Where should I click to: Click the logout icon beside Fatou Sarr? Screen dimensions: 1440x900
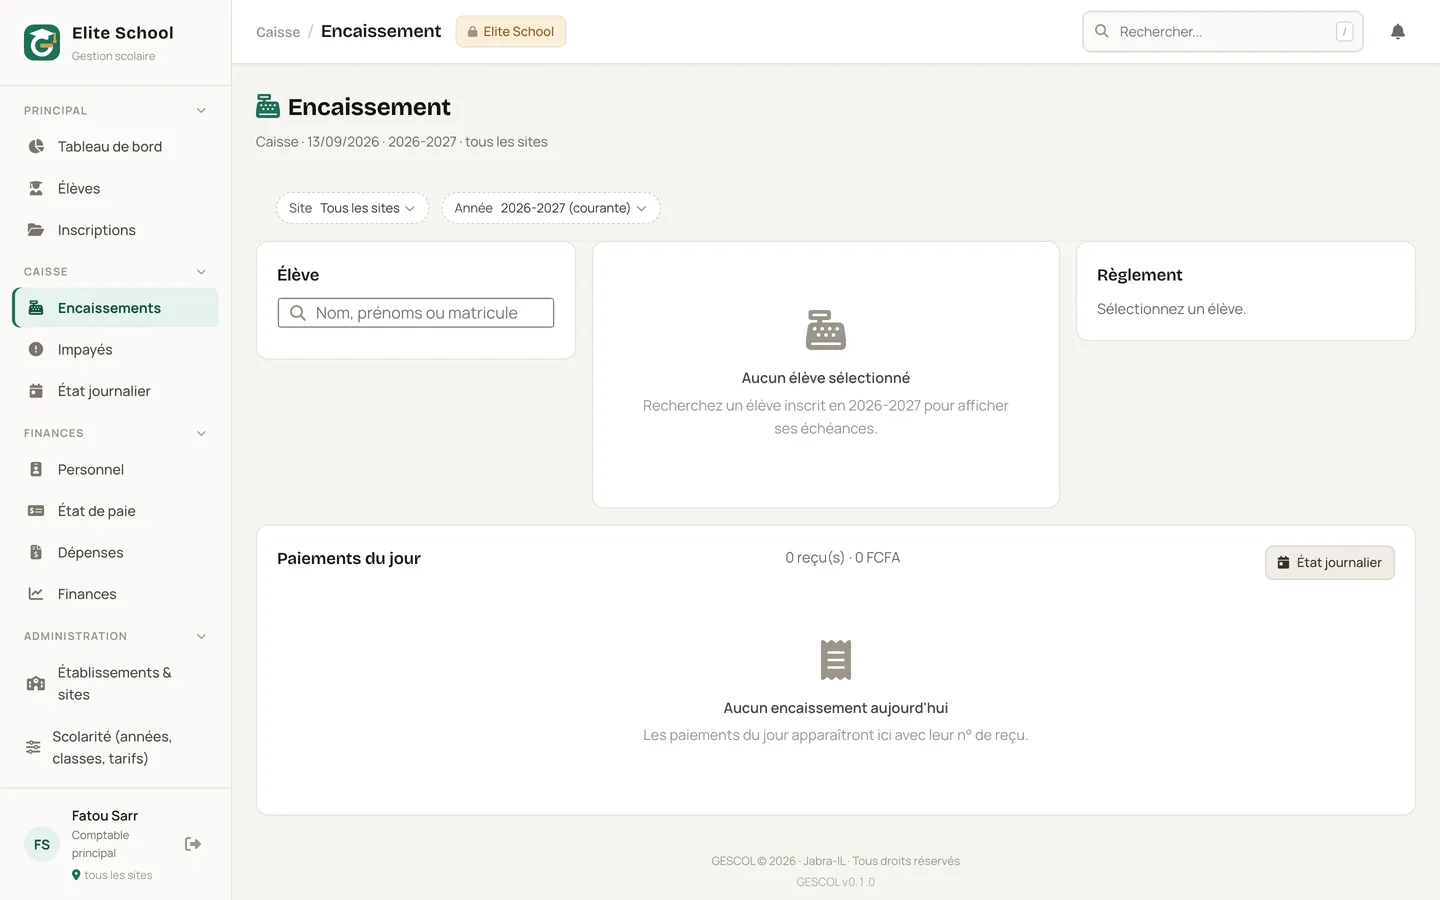click(193, 844)
